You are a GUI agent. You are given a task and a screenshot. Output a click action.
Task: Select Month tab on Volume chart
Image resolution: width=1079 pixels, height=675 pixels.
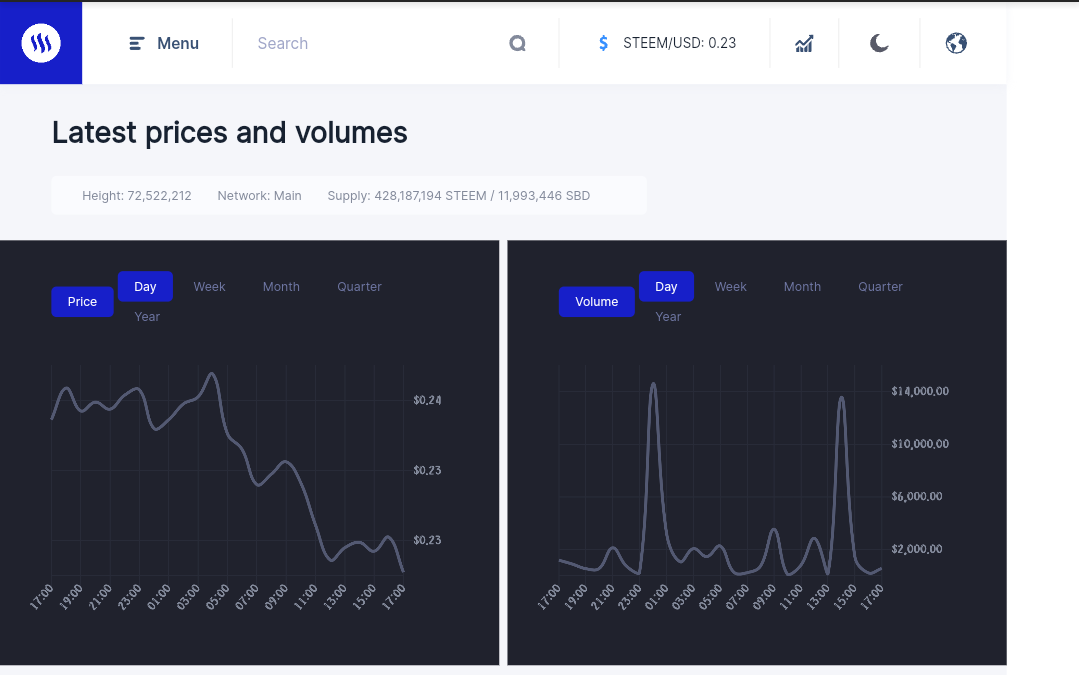point(802,287)
